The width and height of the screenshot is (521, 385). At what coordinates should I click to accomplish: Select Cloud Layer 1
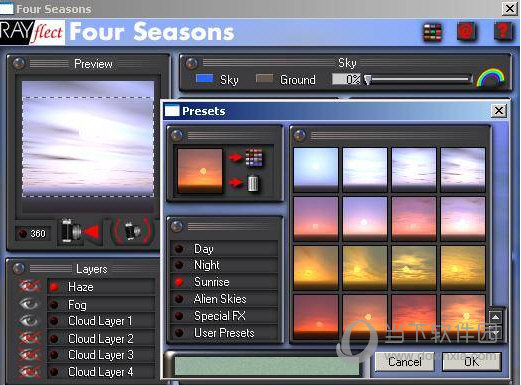(101, 321)
